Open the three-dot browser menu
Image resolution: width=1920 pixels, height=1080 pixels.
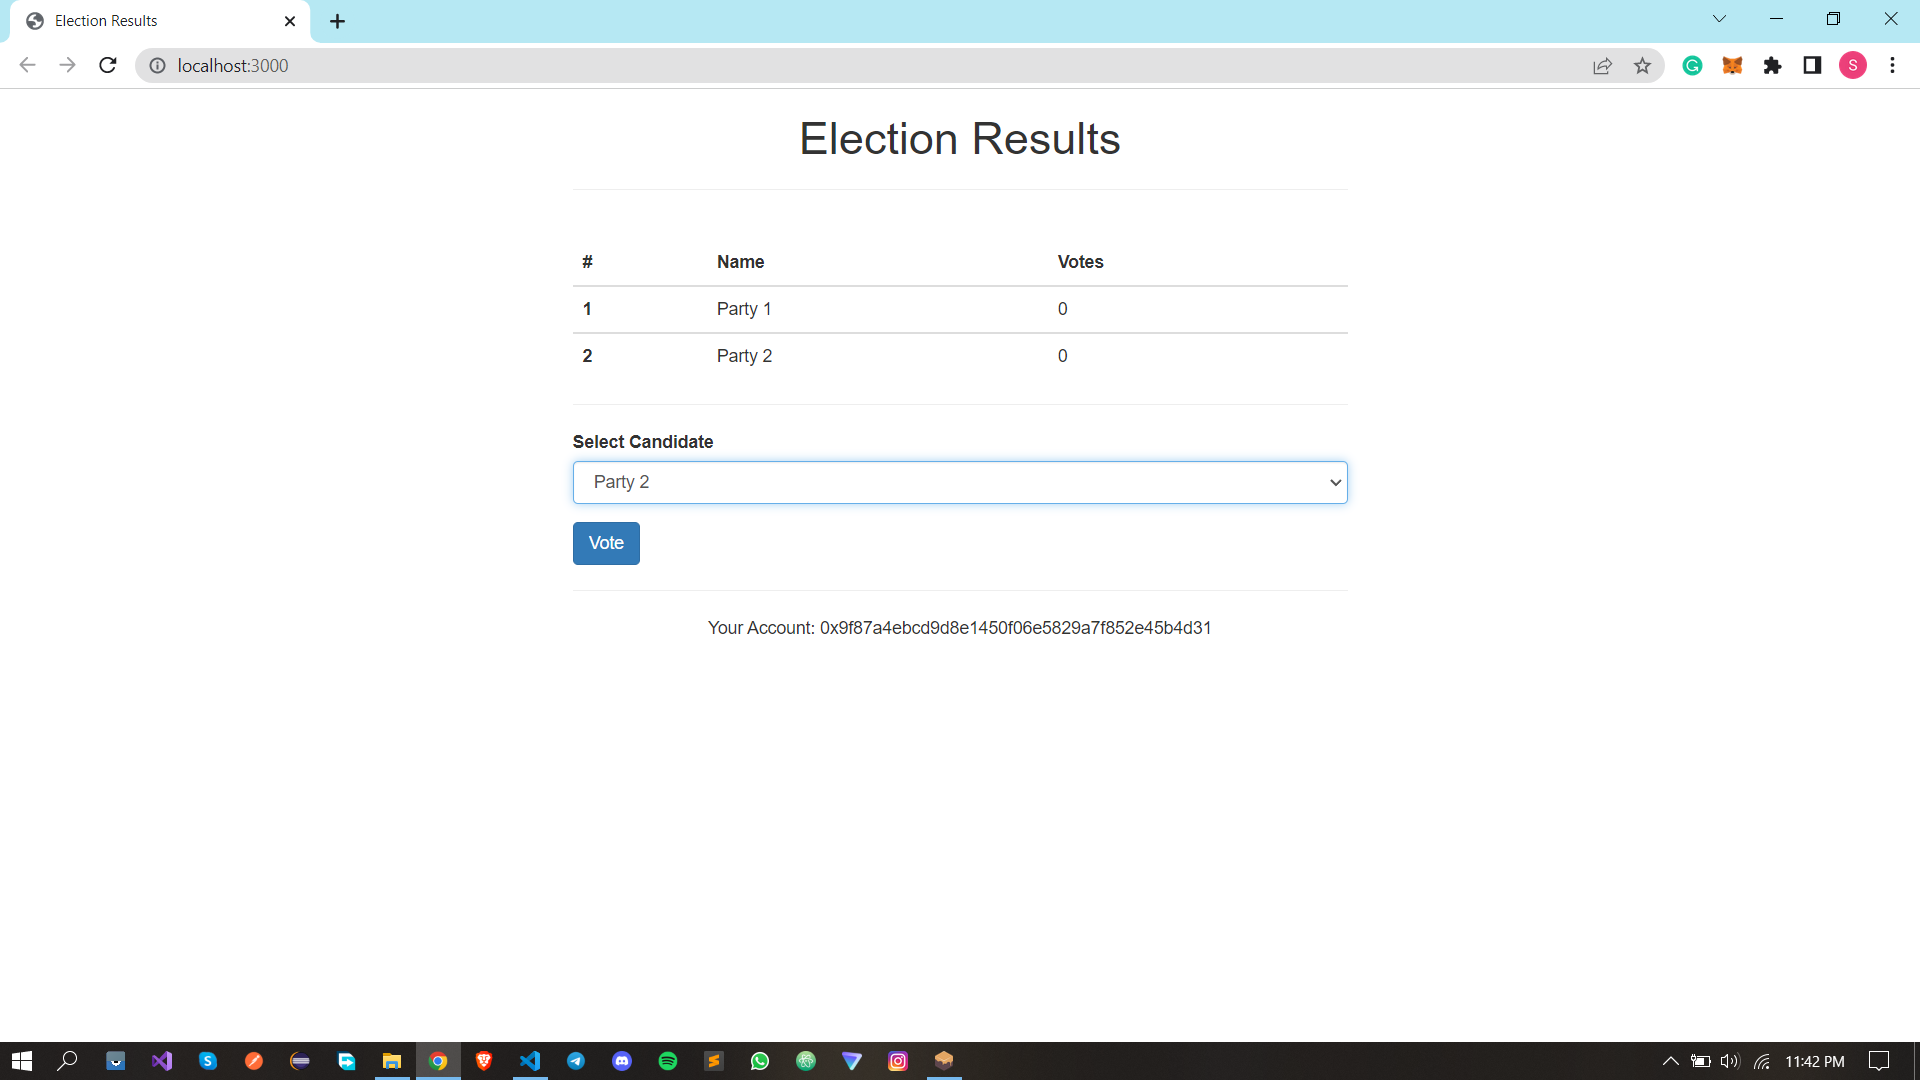1892,65
